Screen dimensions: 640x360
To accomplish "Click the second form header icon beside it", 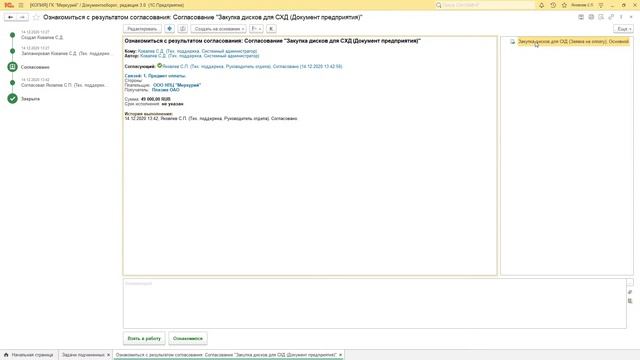I will point(591,17).
